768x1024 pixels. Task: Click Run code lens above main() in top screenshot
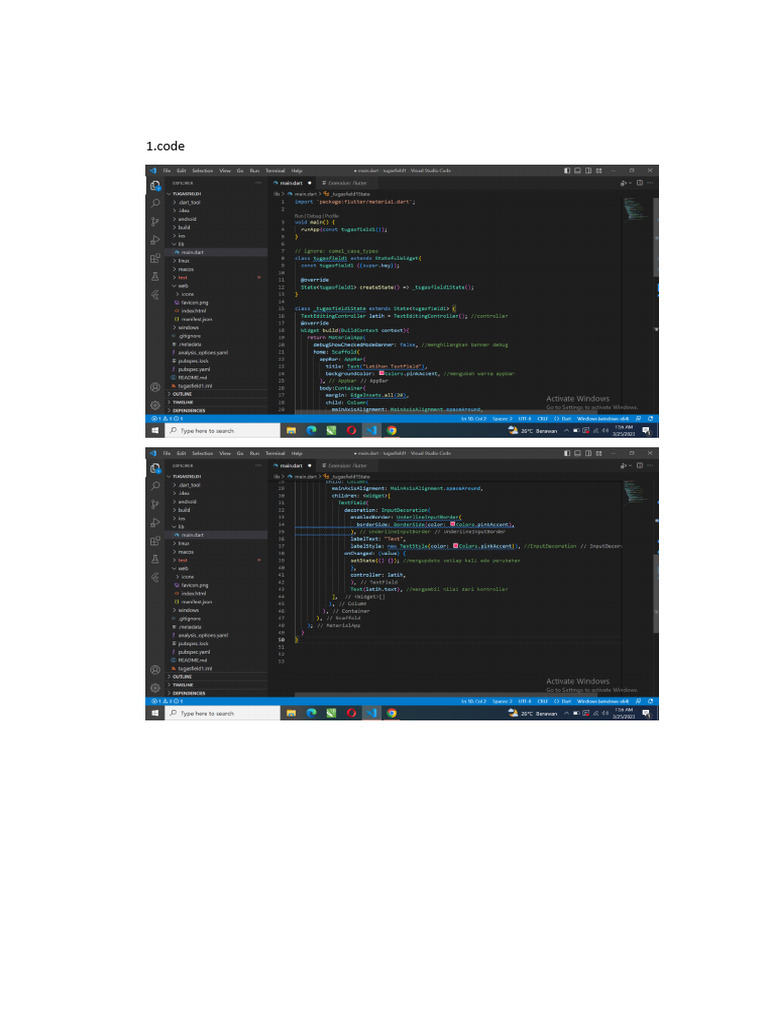click(x=299, y=216)
